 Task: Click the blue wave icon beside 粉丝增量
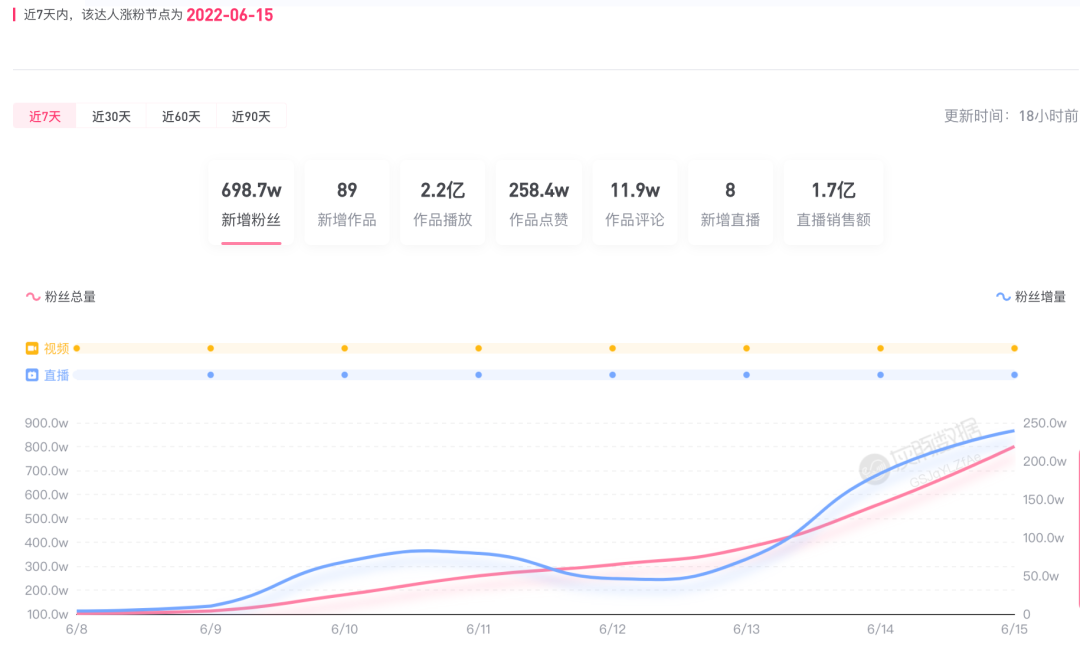click(x=1004, y=297)
